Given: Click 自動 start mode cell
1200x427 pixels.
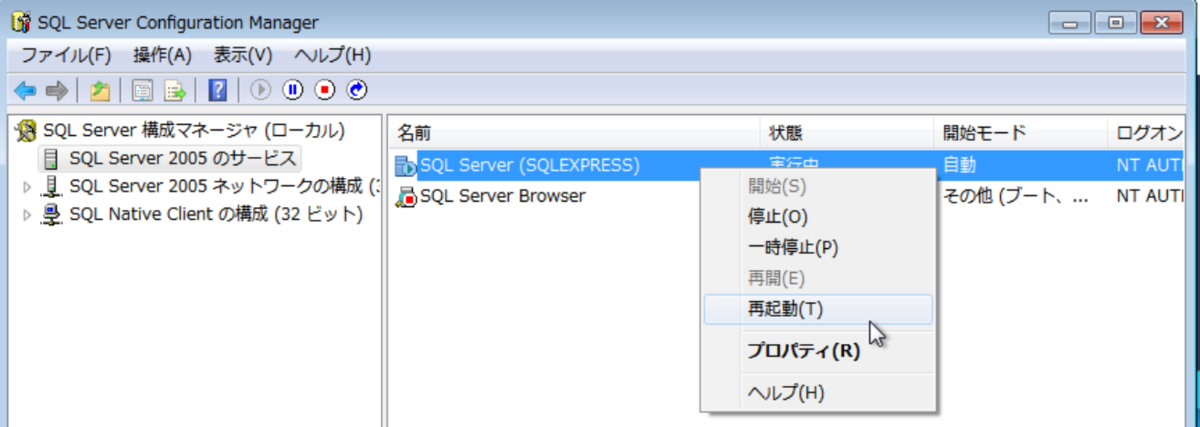Looking at the screenshot, I should tap(960, 165).
